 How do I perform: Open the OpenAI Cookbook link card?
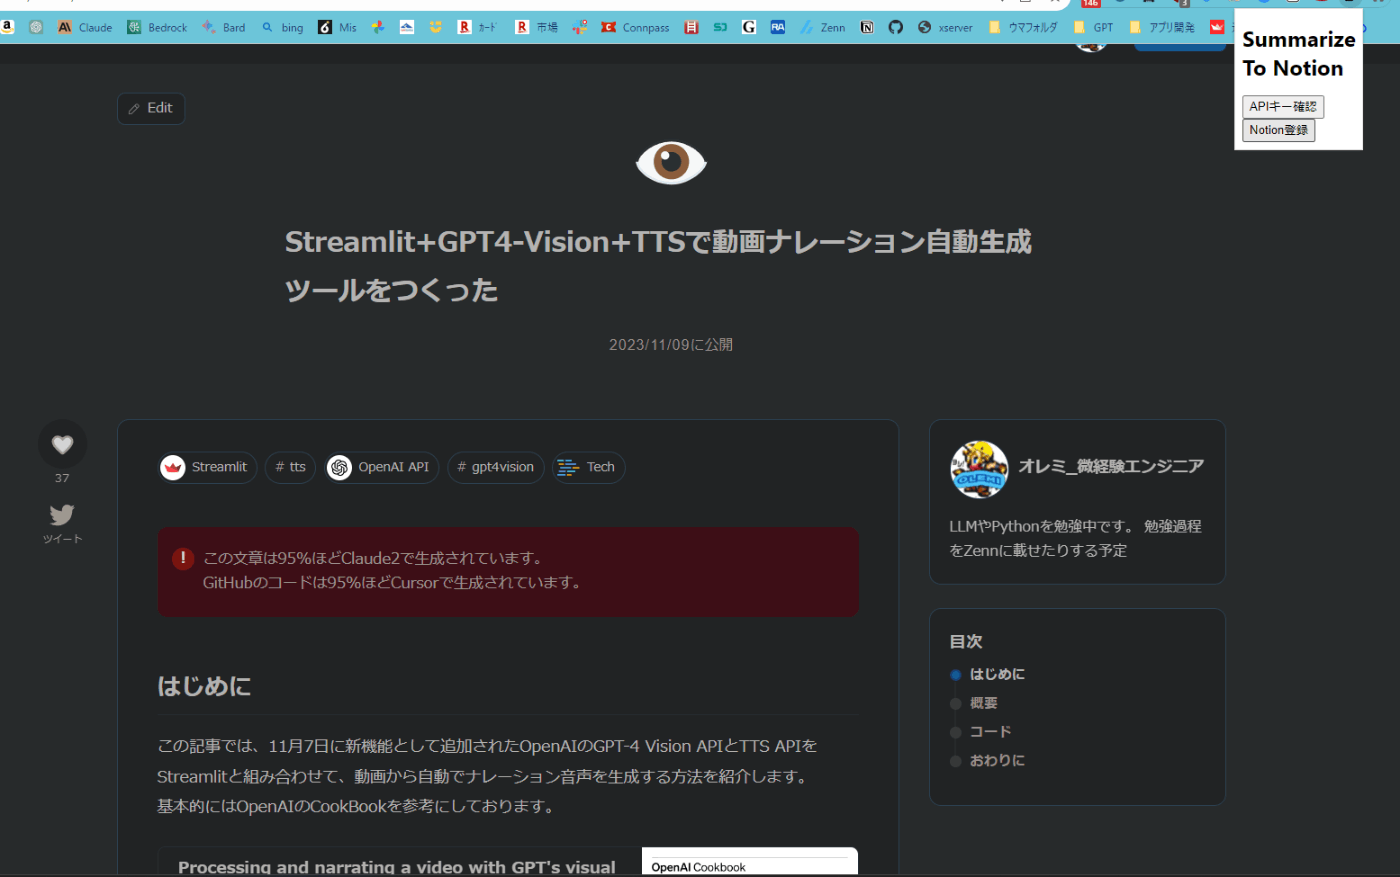(508, 862)
